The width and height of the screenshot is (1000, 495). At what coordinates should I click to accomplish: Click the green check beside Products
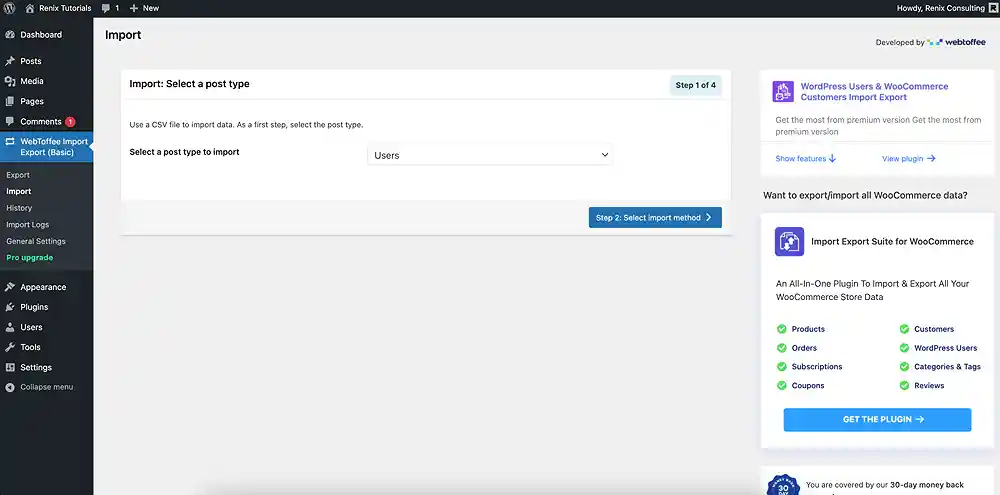(781, 329)
